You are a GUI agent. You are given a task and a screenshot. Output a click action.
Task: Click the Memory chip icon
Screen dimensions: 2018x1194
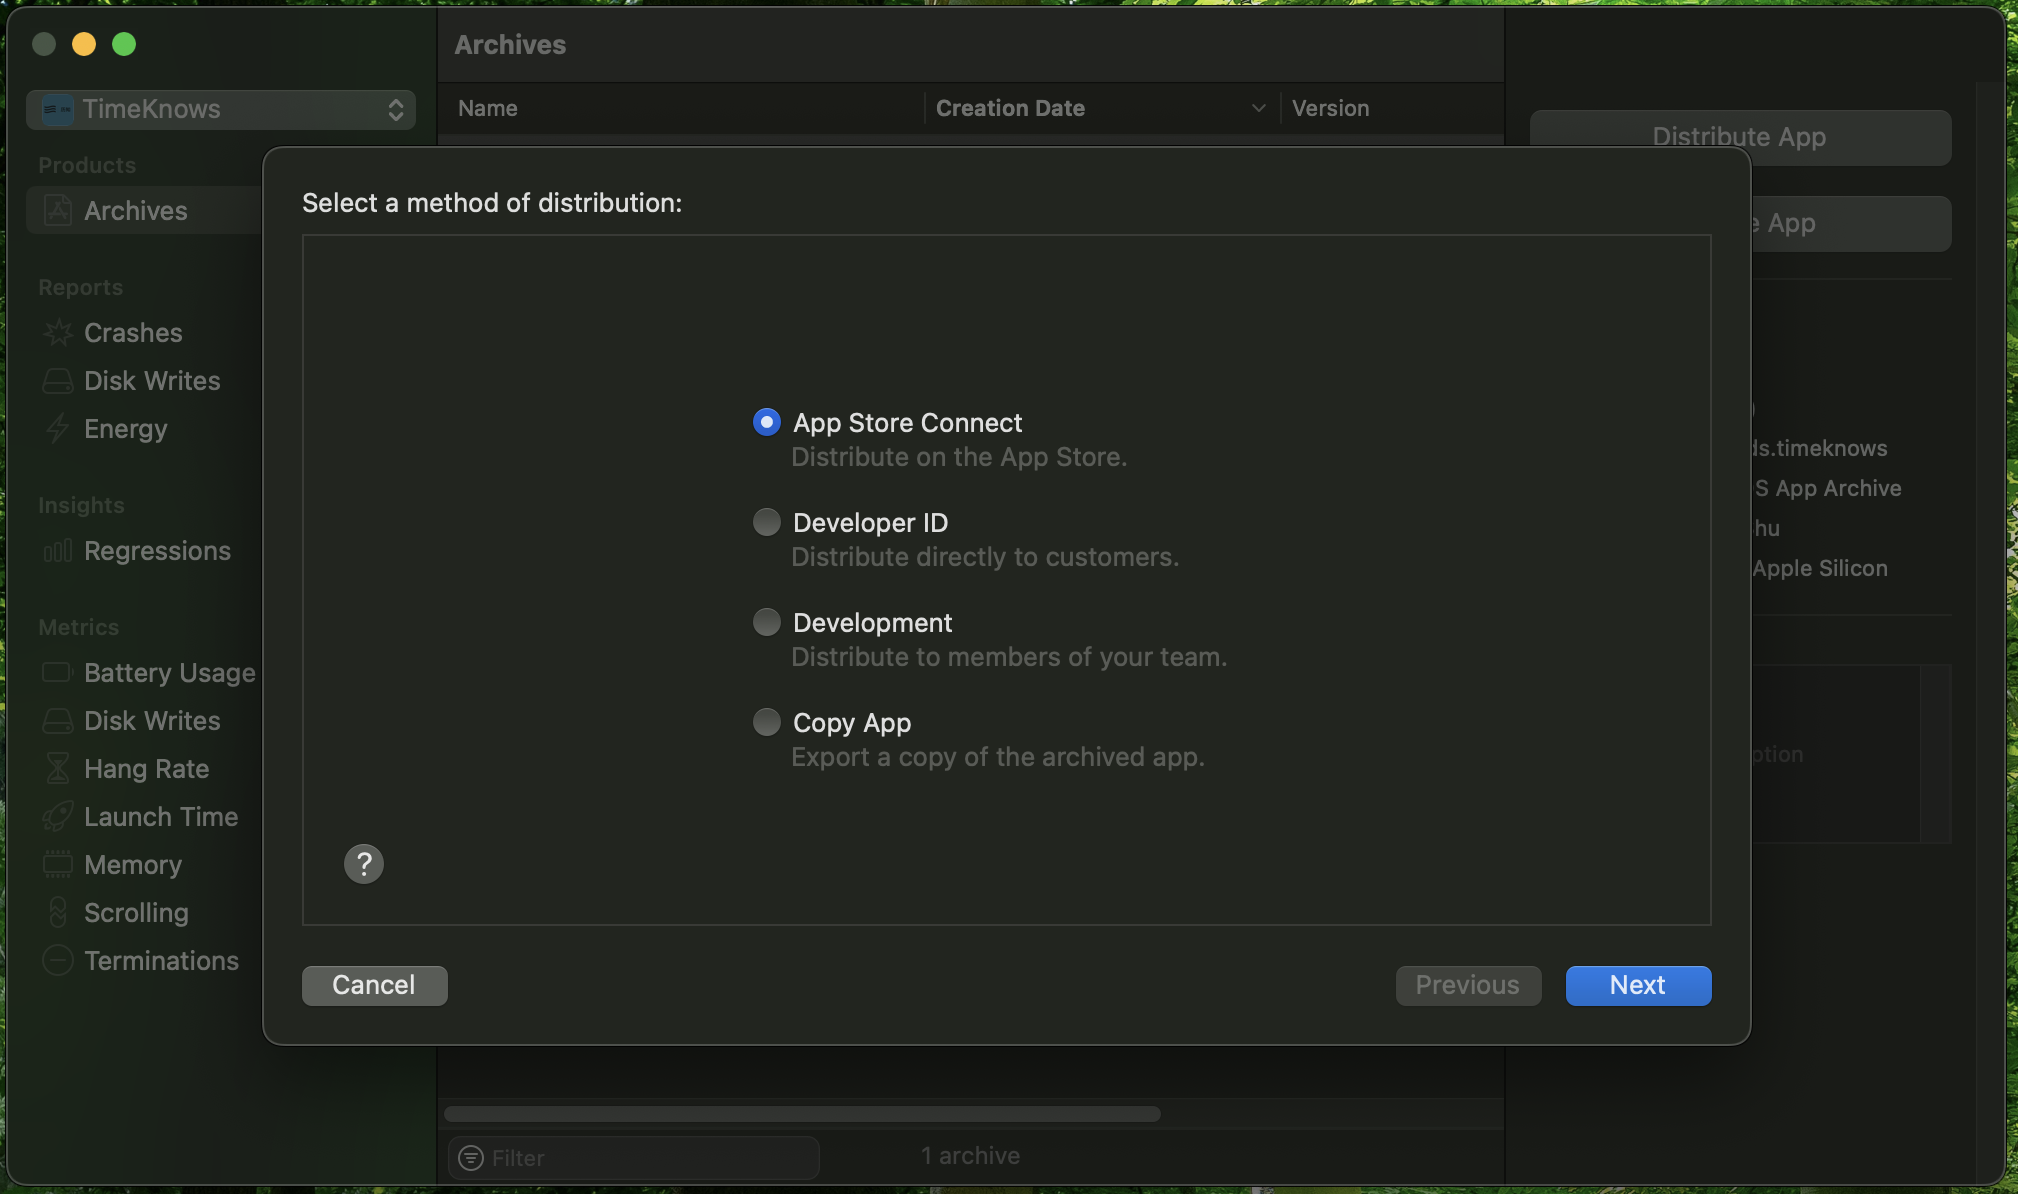[x=58, y=865]
